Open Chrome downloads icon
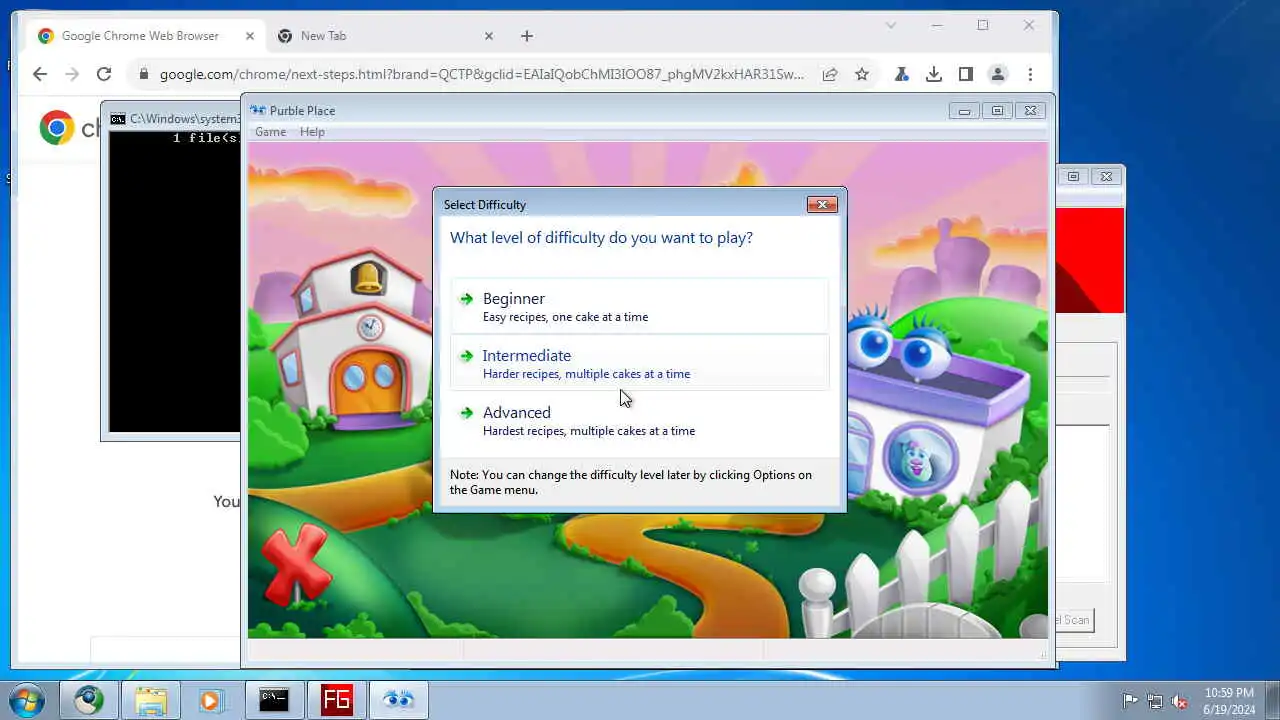 tap(934, 74)
